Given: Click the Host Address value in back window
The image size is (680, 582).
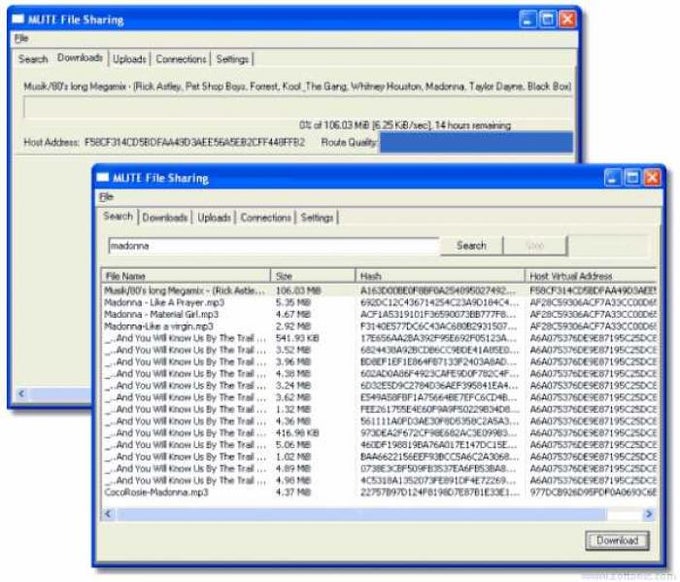Looking at the screenshot, I should (195, 142).
